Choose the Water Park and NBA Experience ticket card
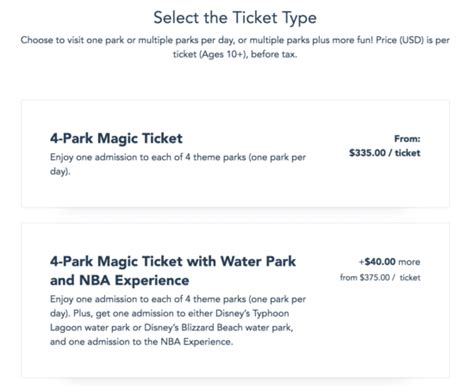 pyautogui.click(x=235, y=300)
